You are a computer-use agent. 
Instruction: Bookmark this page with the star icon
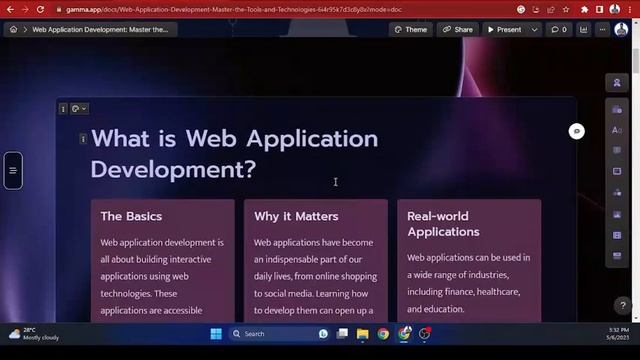[566, 9]
